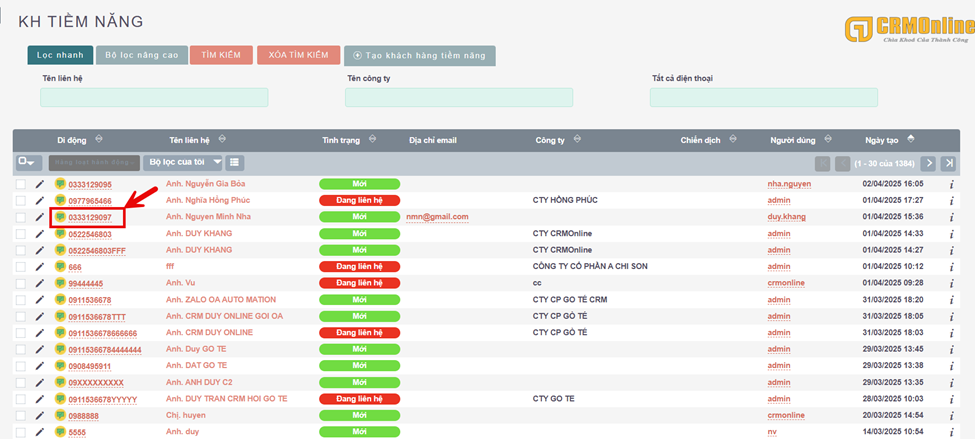This screenshot has width=975, height=439.
Task: Open the Hàng loạt hành động dropdown
Action: click(94, 162)
